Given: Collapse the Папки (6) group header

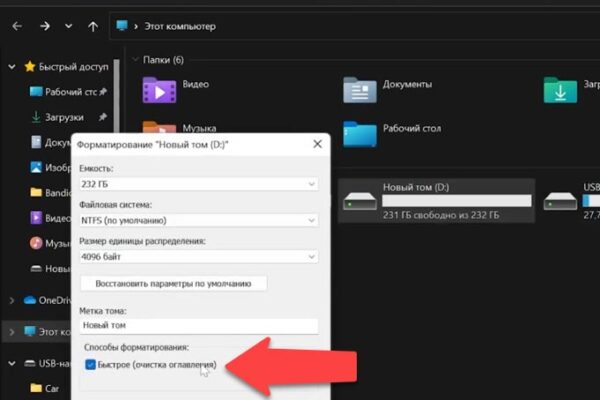Looking at the screenshot, I should (135, 60).
